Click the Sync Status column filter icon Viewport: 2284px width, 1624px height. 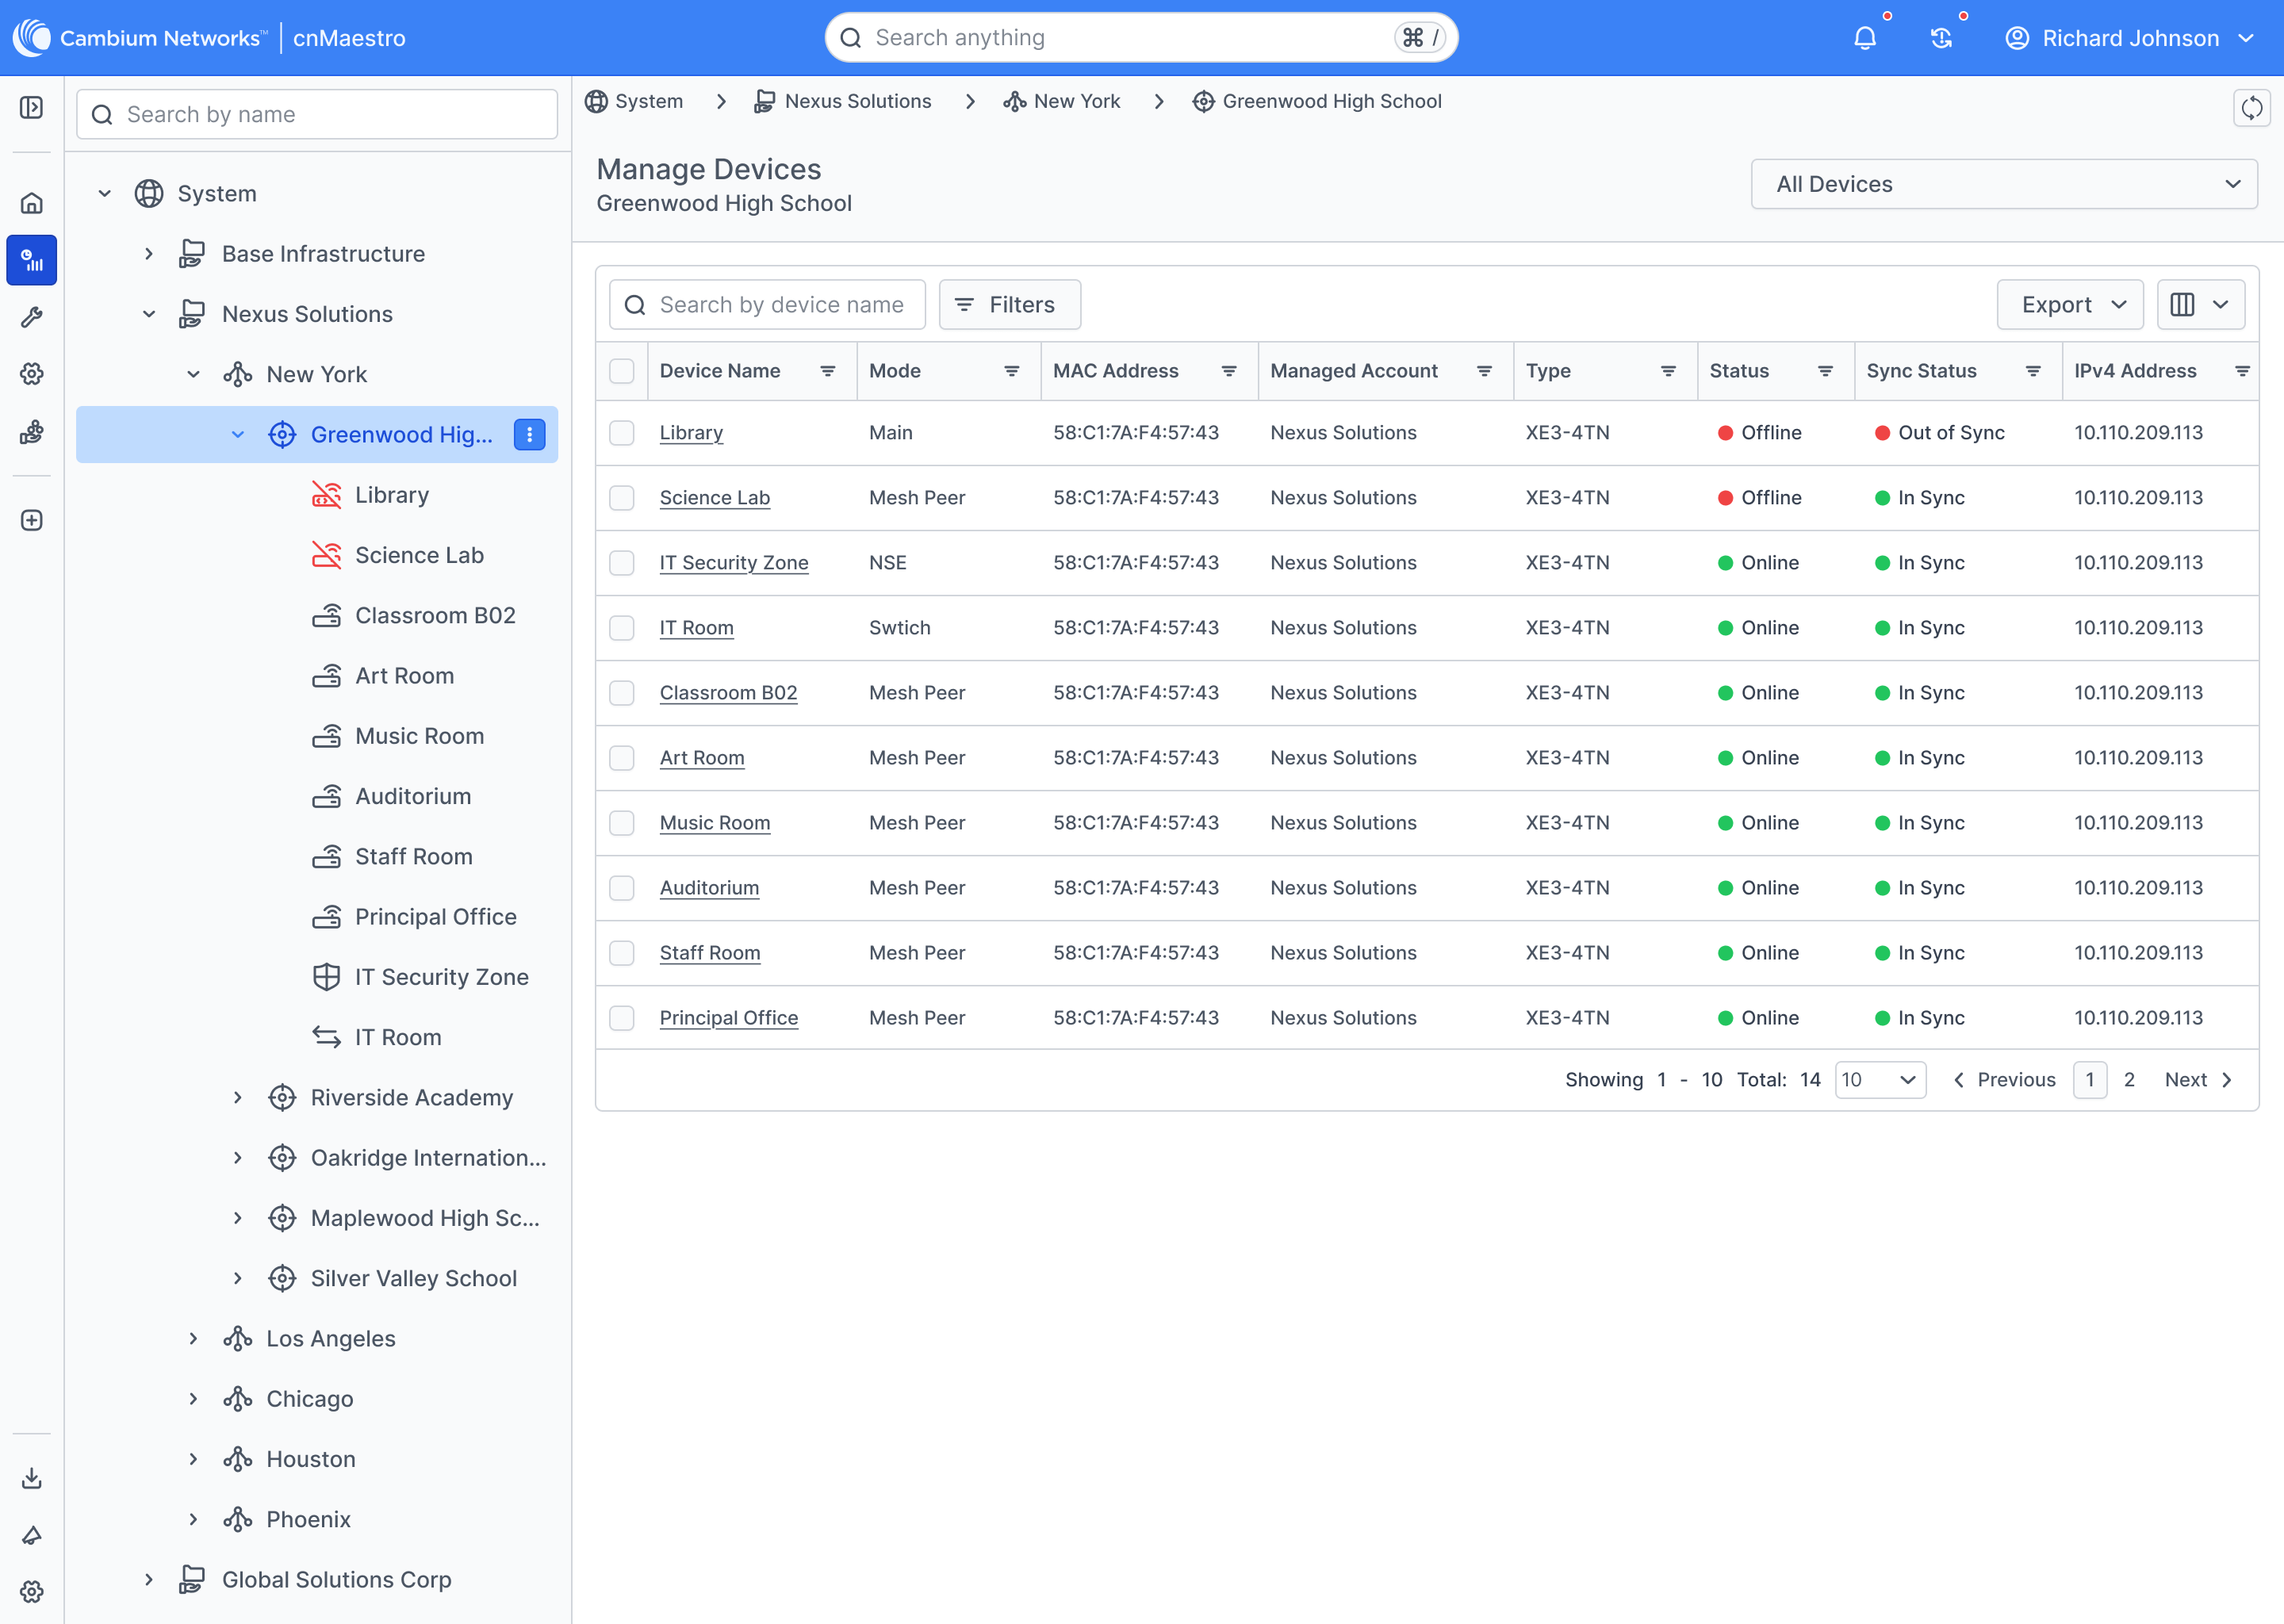(x=2033, y=371)
